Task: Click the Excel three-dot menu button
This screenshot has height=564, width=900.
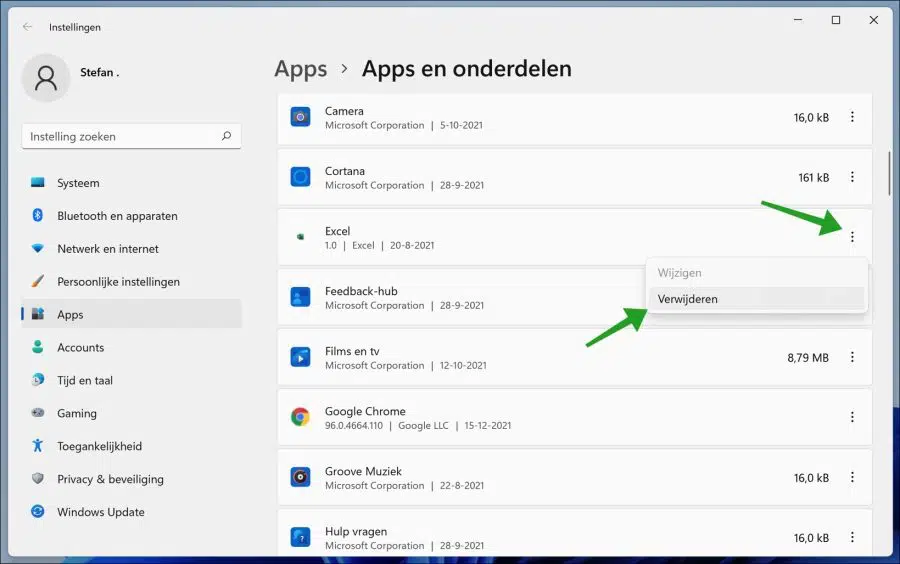Action: [852, 237]
